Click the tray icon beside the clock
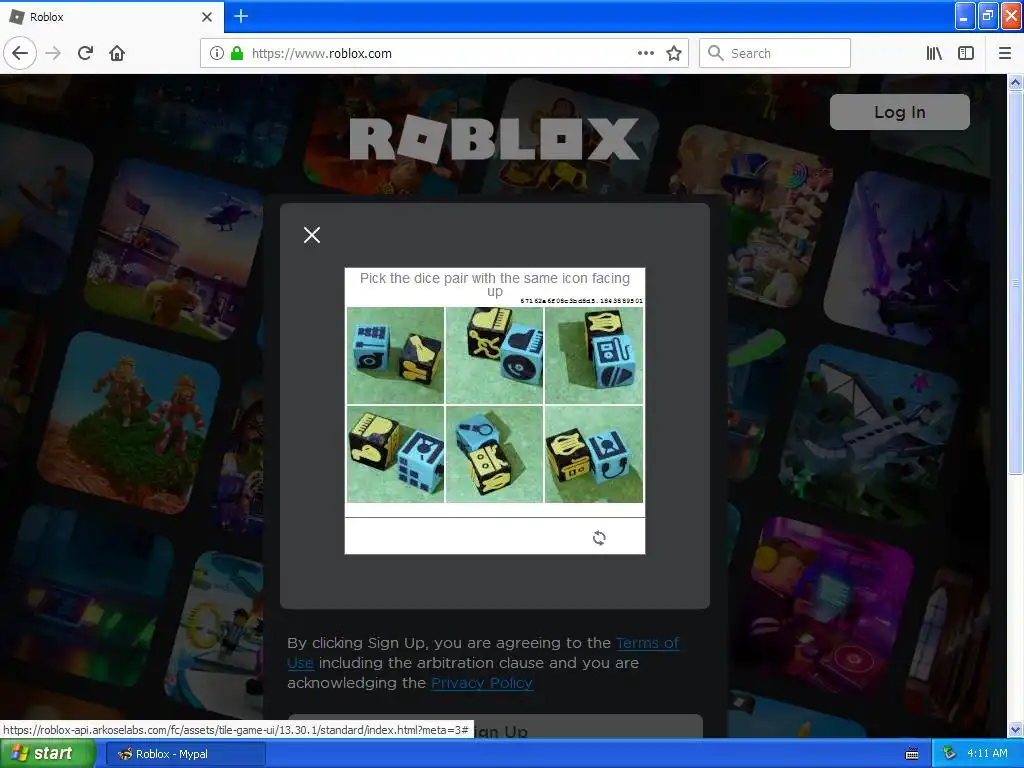Viewport: 1024px width, 768px height. 949,754
